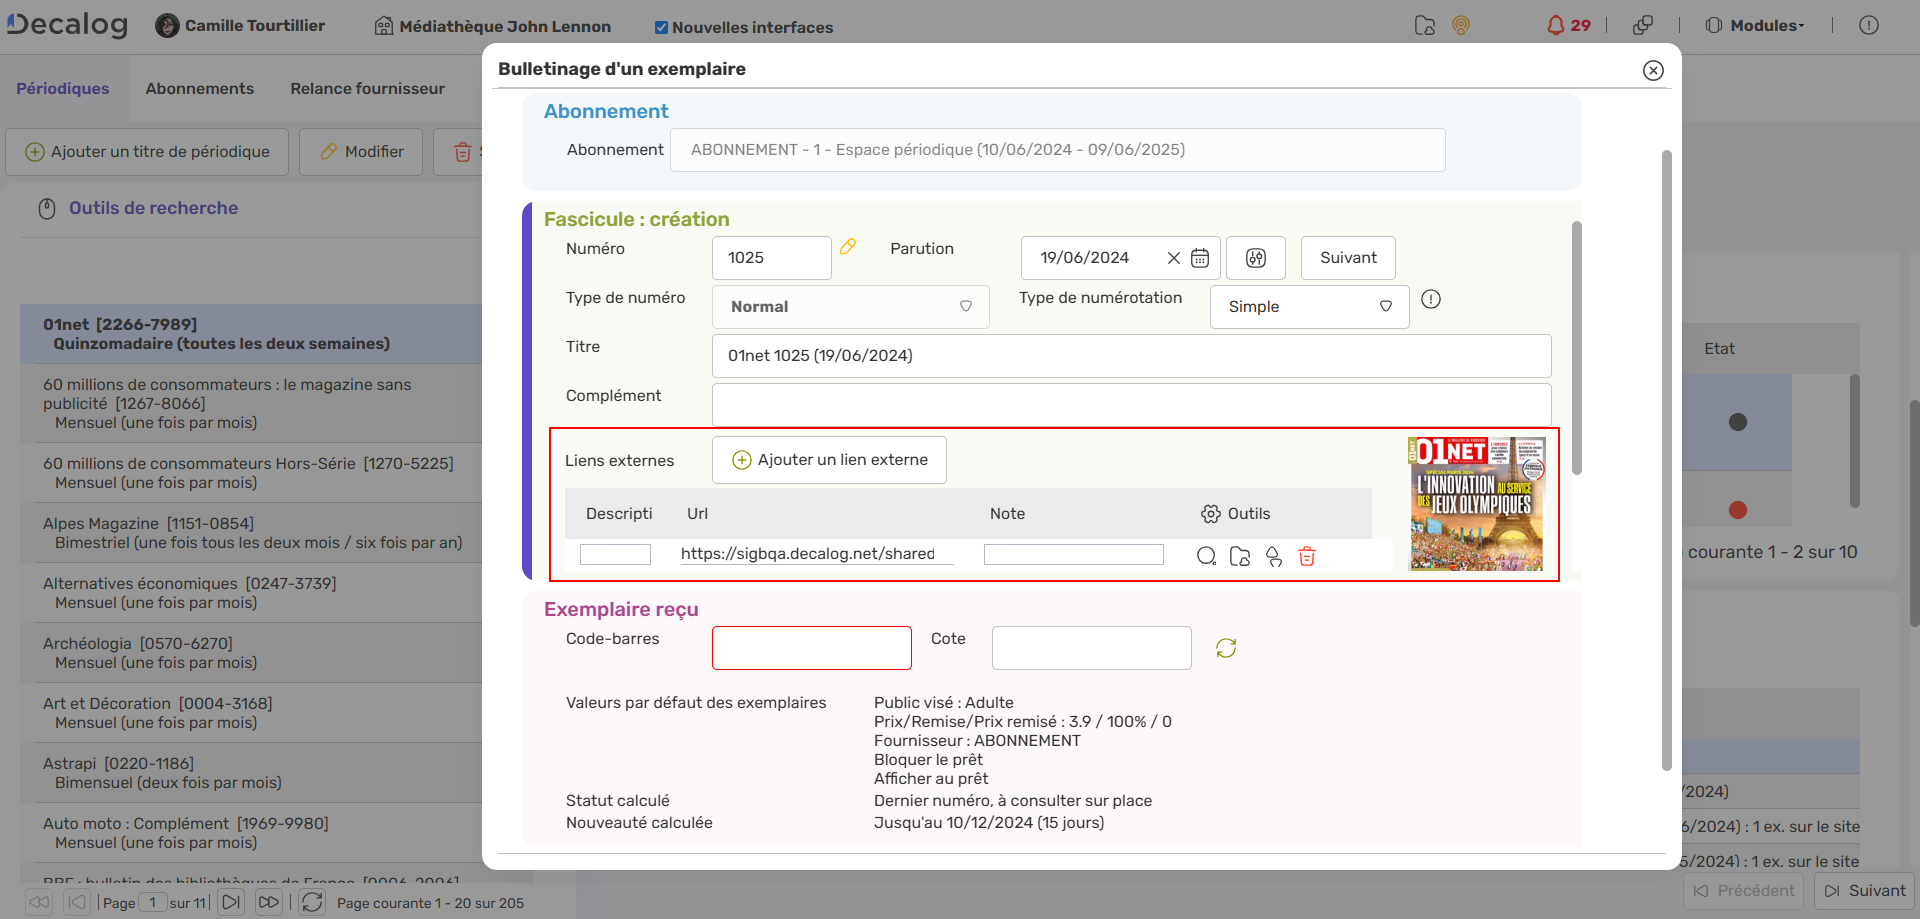
Task: Switch to the Abonnements tab
Action: coord(199,88)
